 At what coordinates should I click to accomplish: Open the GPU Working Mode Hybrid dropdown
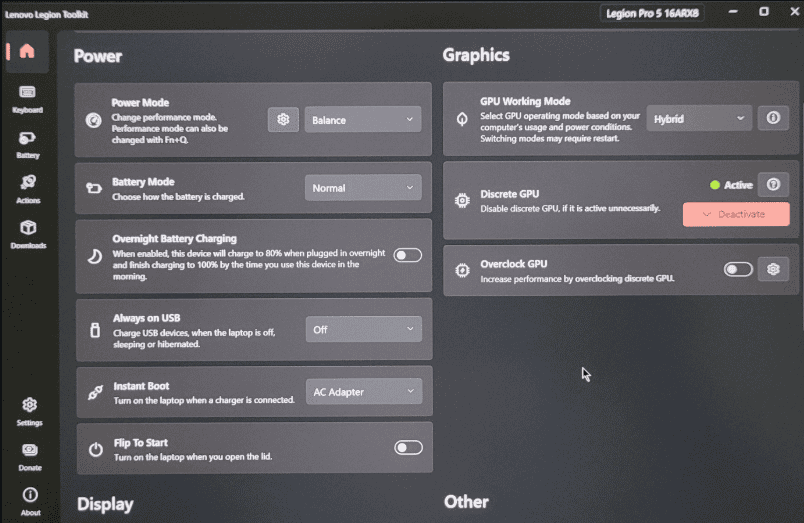click(699, 118)
